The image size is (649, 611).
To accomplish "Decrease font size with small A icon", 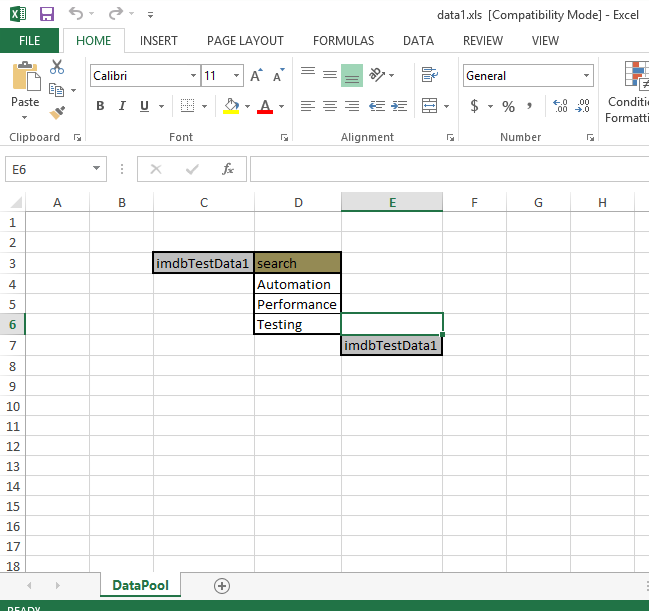I will click(x=279, y=75).
